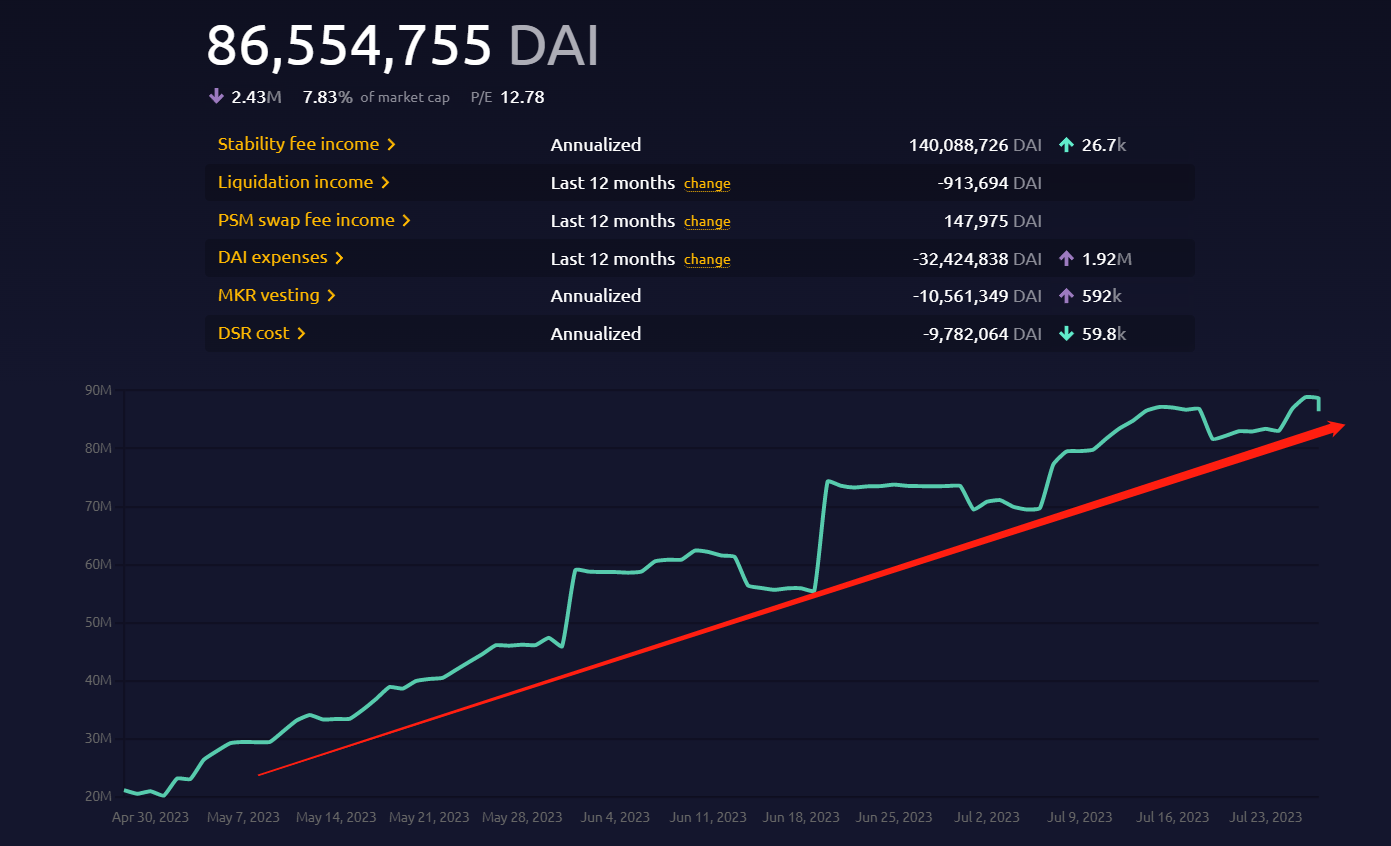Click the chevron after PSM swap fee income

click(x=406, y=221)
